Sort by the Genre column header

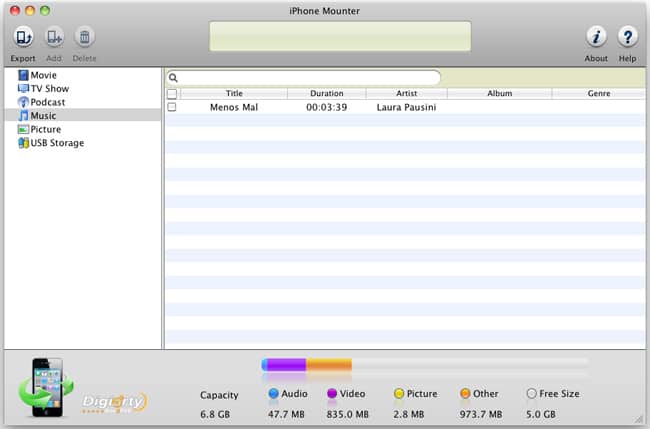pyautogui.click(x=599, y=93)
